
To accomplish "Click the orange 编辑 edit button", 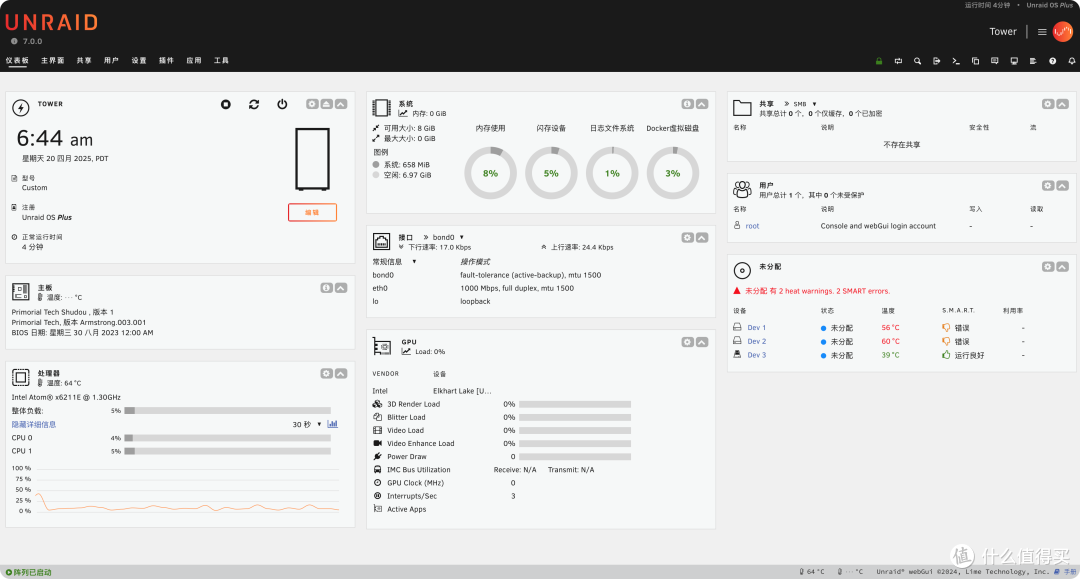I will click(x=312, y=212).
